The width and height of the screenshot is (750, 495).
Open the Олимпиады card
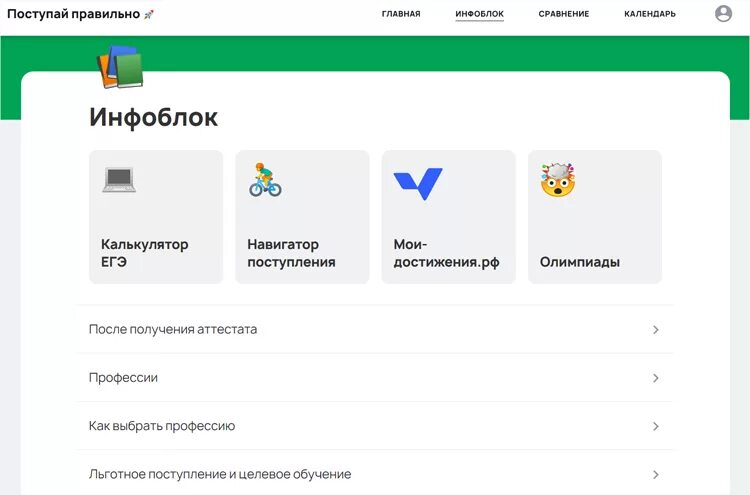(x=595, y=217)
